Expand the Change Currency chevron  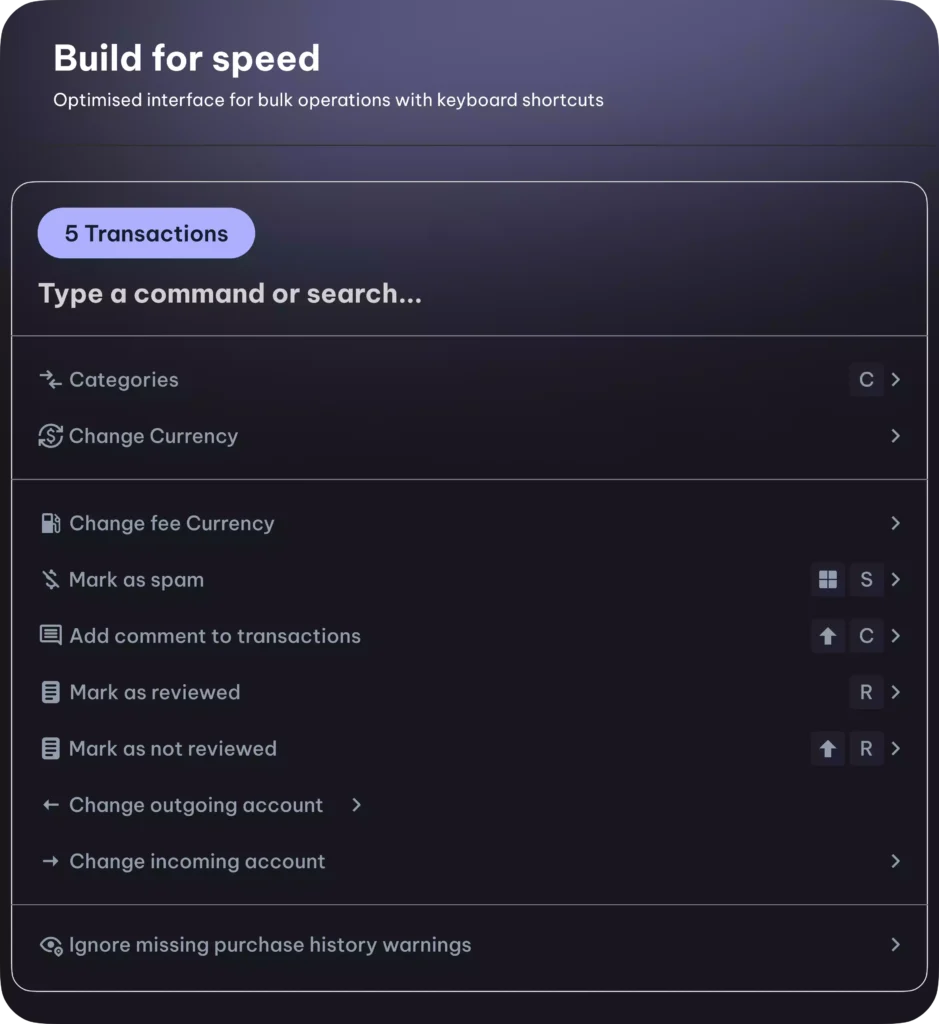coord(896,436)
